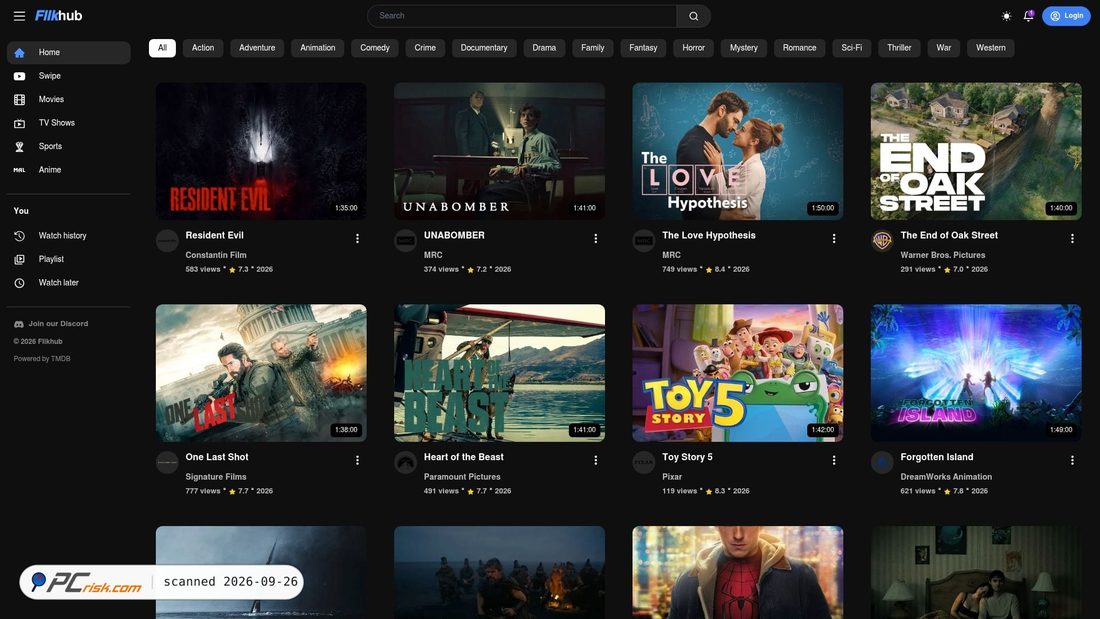Viewport: 1100px width, 619px height.
Task: Open the Powered by TMDB link
Action: tap(42, 359)
